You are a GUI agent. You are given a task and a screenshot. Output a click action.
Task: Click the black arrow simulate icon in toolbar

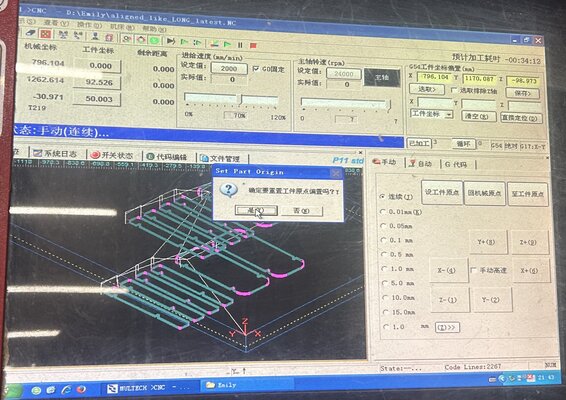click(x=171, y=41)
